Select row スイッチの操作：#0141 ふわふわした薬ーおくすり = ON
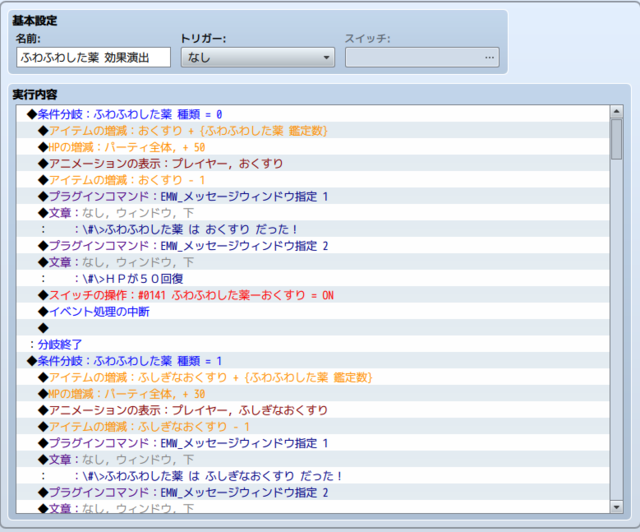Image resolution: width=640 pixels, height=532 pixels. (313, 295)
